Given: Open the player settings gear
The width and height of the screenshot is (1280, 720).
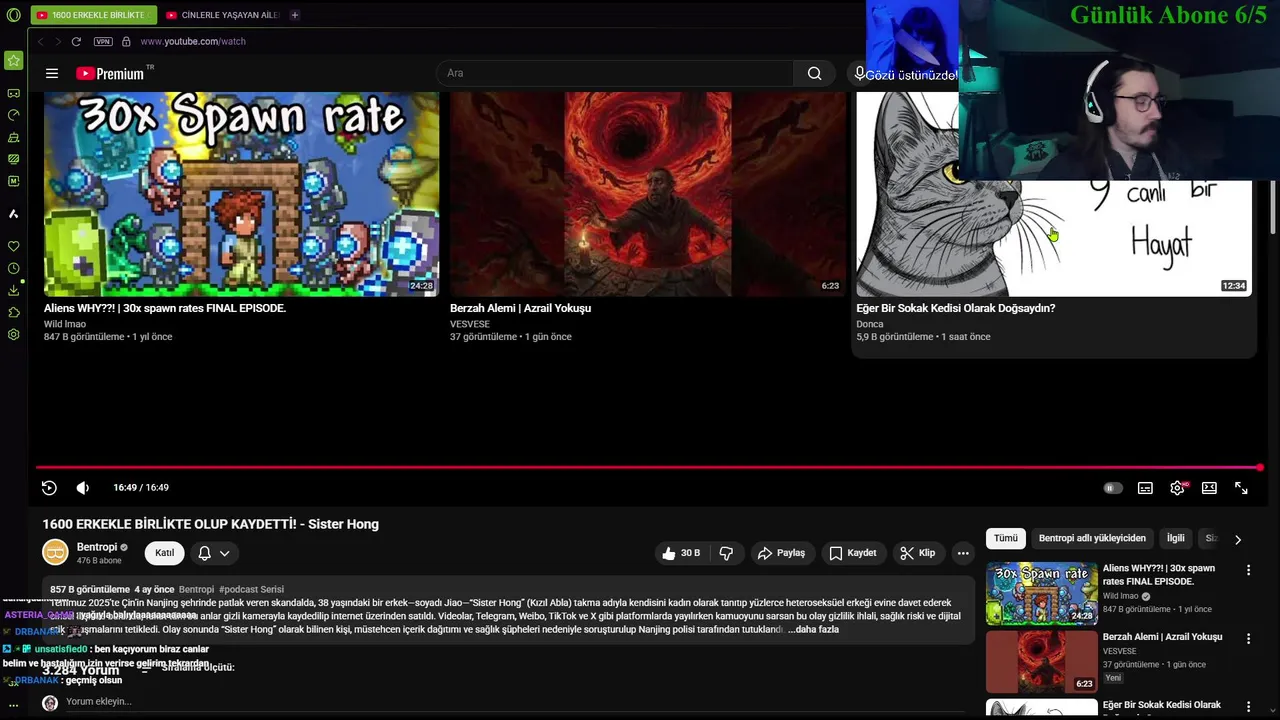Looking at the screenshot, I should [x=1177, y=488].
